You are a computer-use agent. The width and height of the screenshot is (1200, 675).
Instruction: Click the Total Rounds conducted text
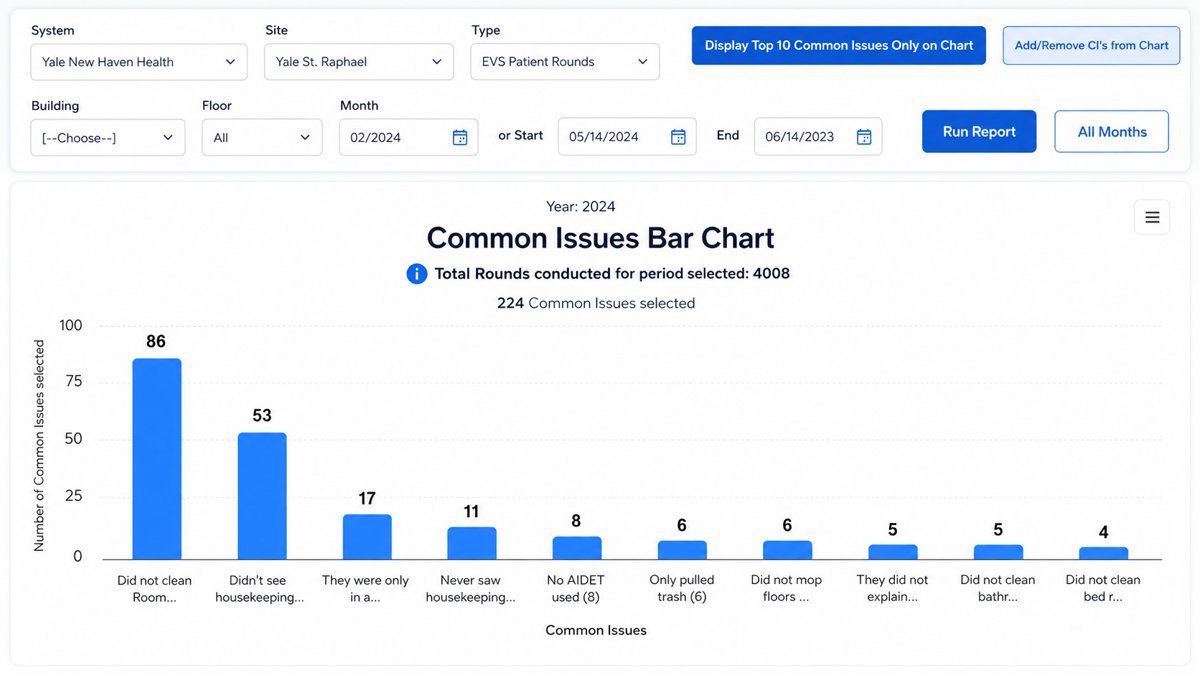coord(612,274)
